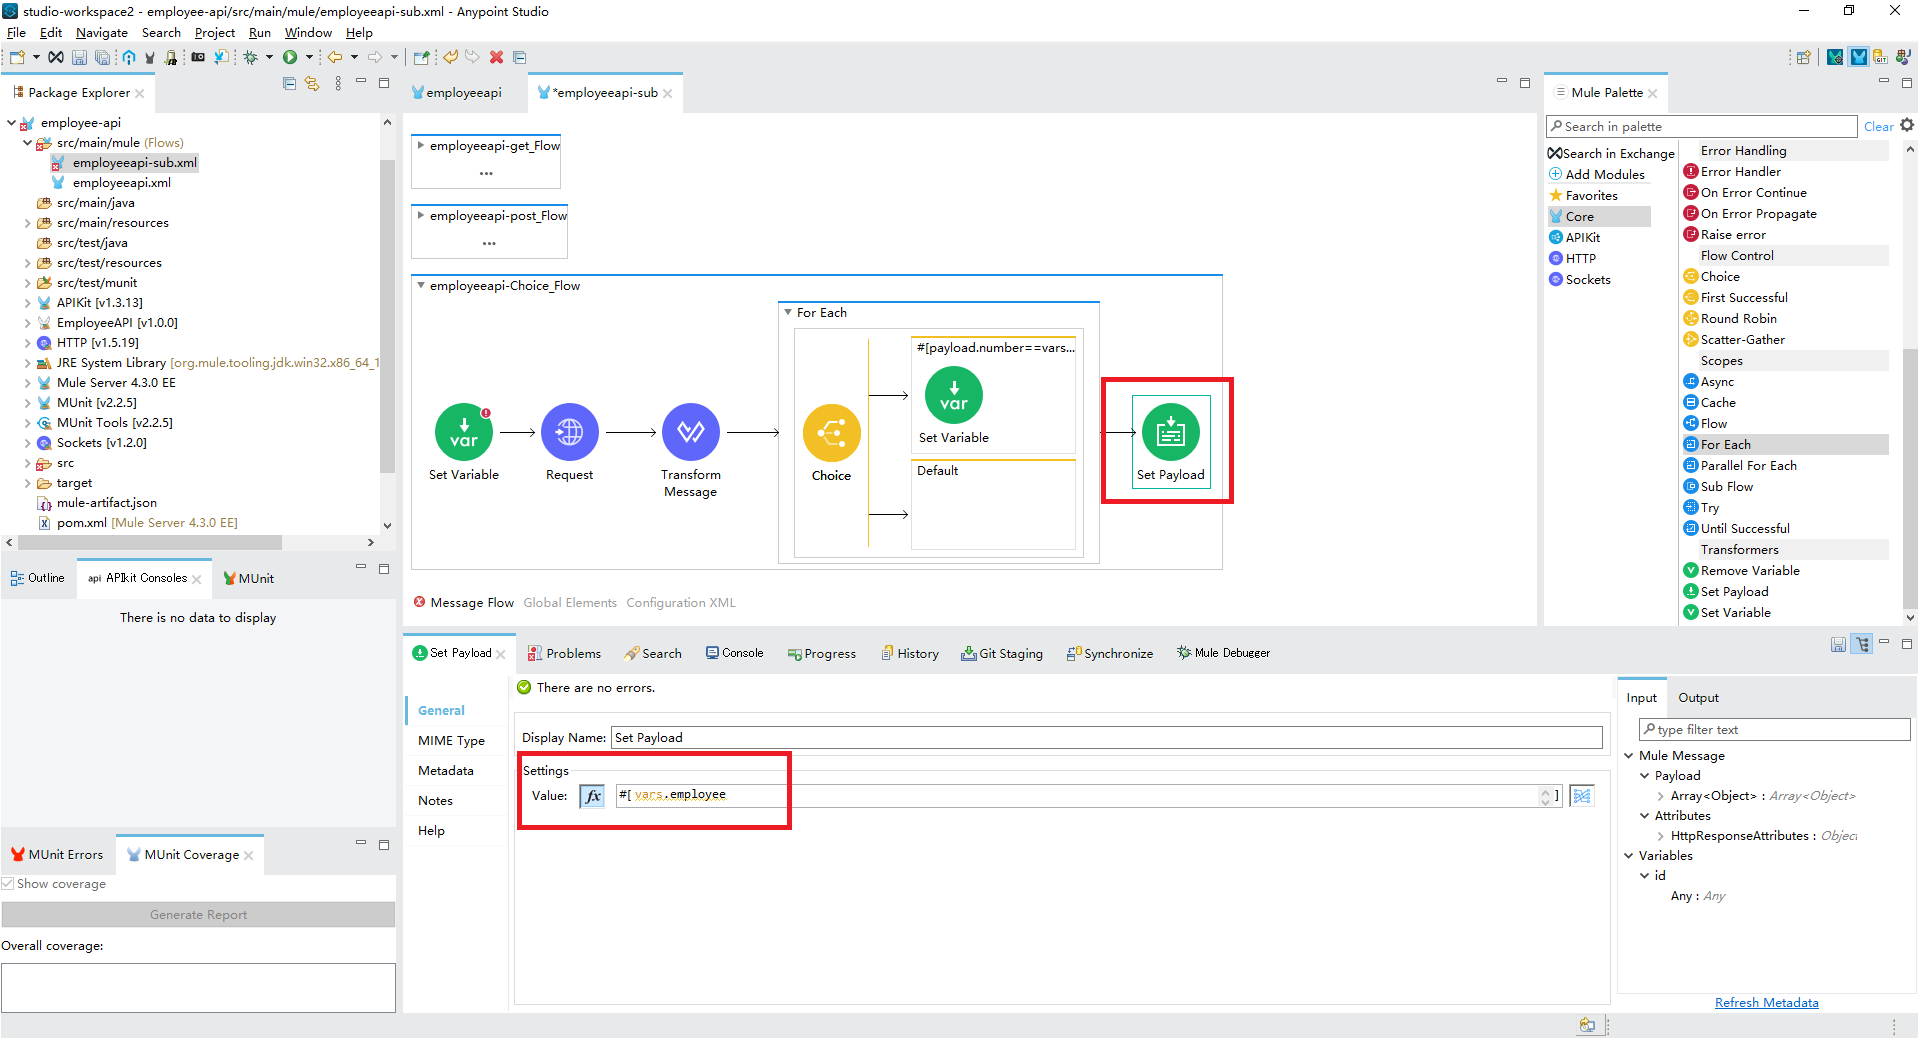
Task: Open the Project menu
Action: point(214,33)
